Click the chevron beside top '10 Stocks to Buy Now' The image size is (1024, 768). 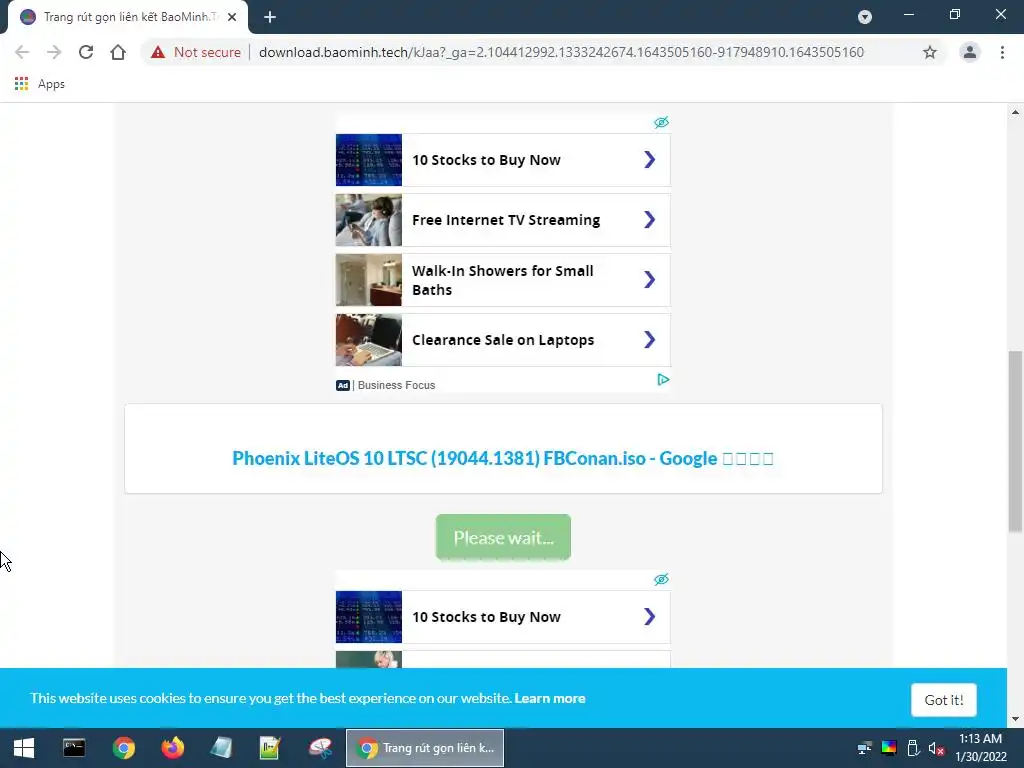[x=649, y=160]
